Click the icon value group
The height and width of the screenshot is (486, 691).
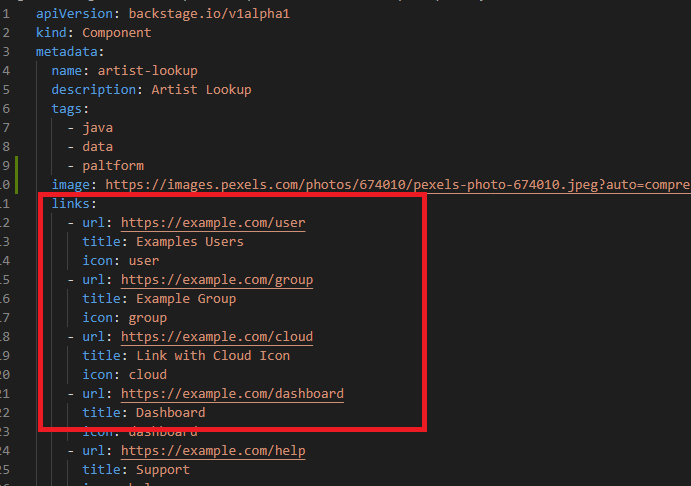point(148,318)
